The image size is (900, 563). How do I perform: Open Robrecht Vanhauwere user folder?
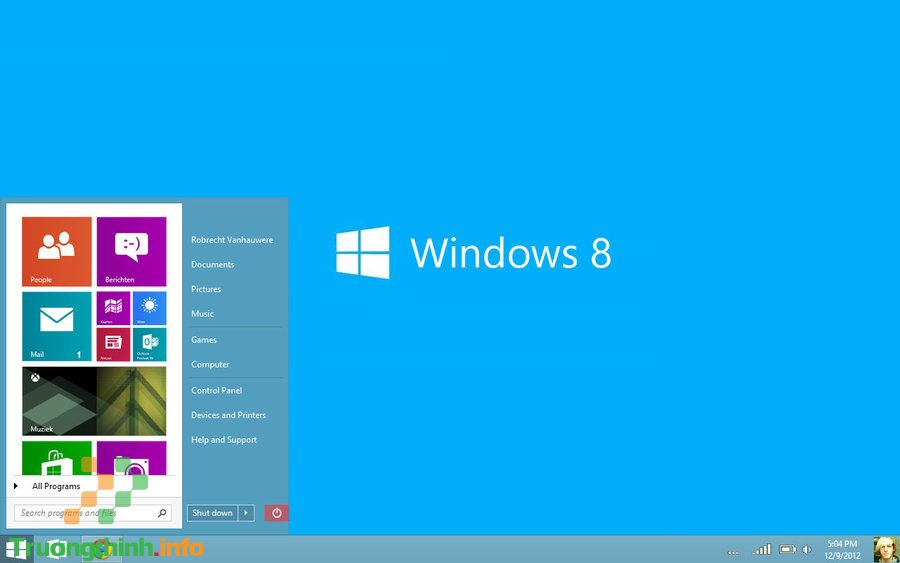232,240
